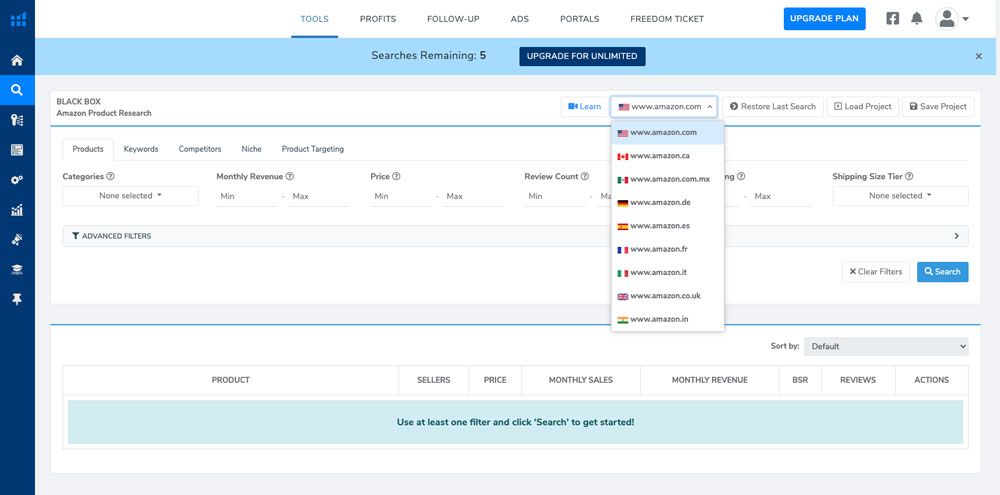The image size is (1000, 495).
Task: Click the blue Search button
Action: [x=943, y=272]
